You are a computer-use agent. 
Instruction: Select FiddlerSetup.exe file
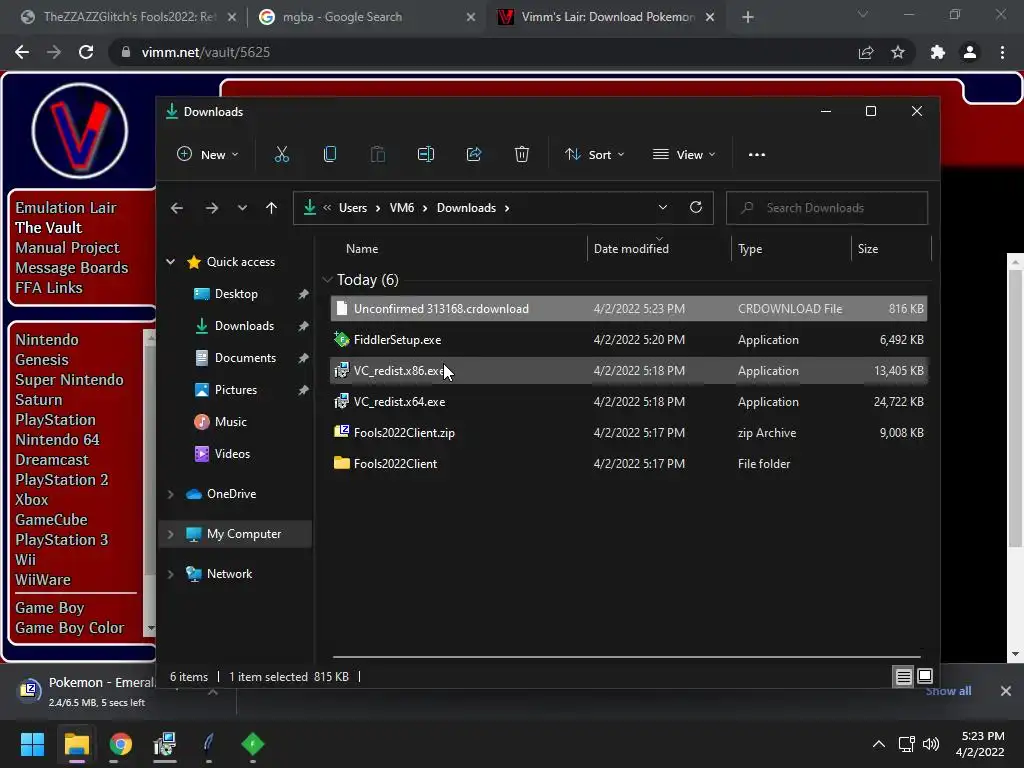pos(629,340)
